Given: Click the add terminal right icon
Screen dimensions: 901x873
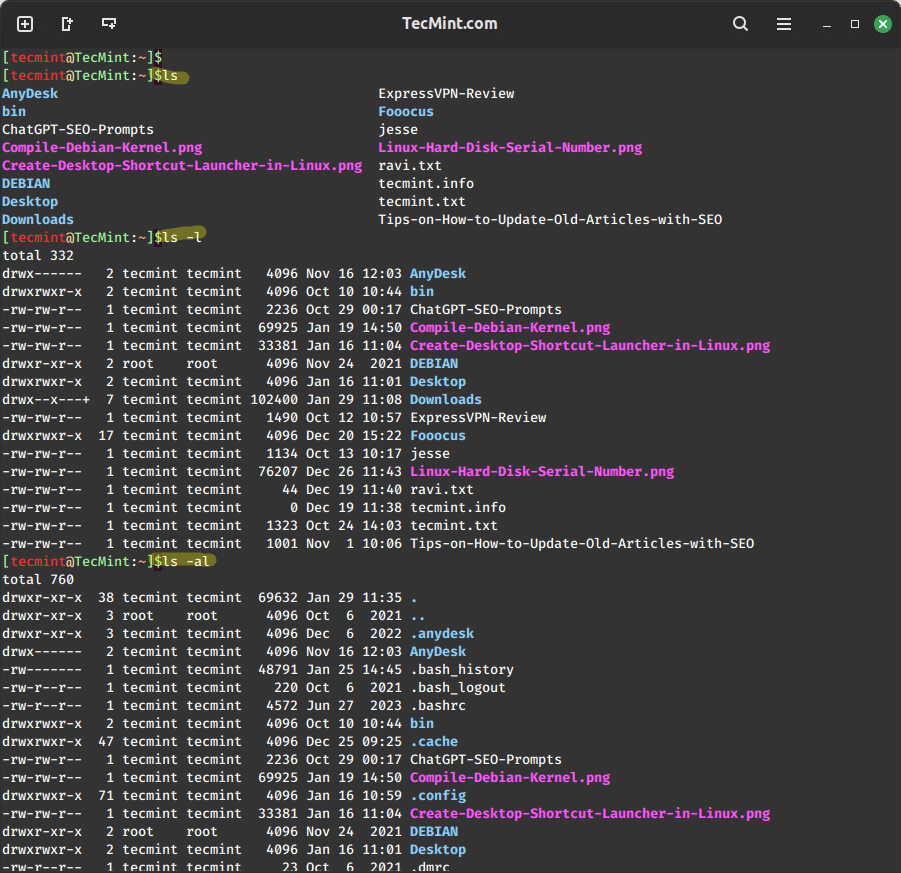Looking at the screenshot, I should point(67,24).
